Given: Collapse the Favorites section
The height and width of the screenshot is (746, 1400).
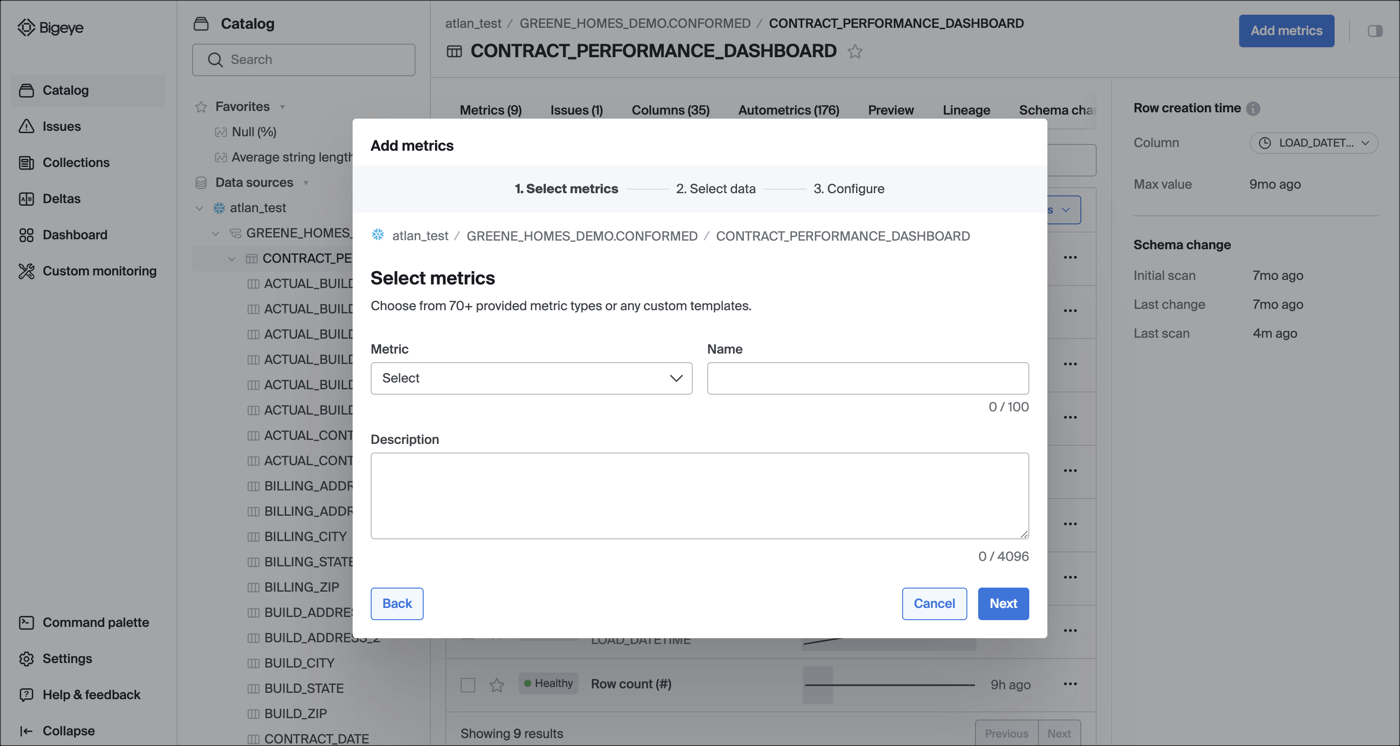Looking at the screenshot, I should pos(282,106).
